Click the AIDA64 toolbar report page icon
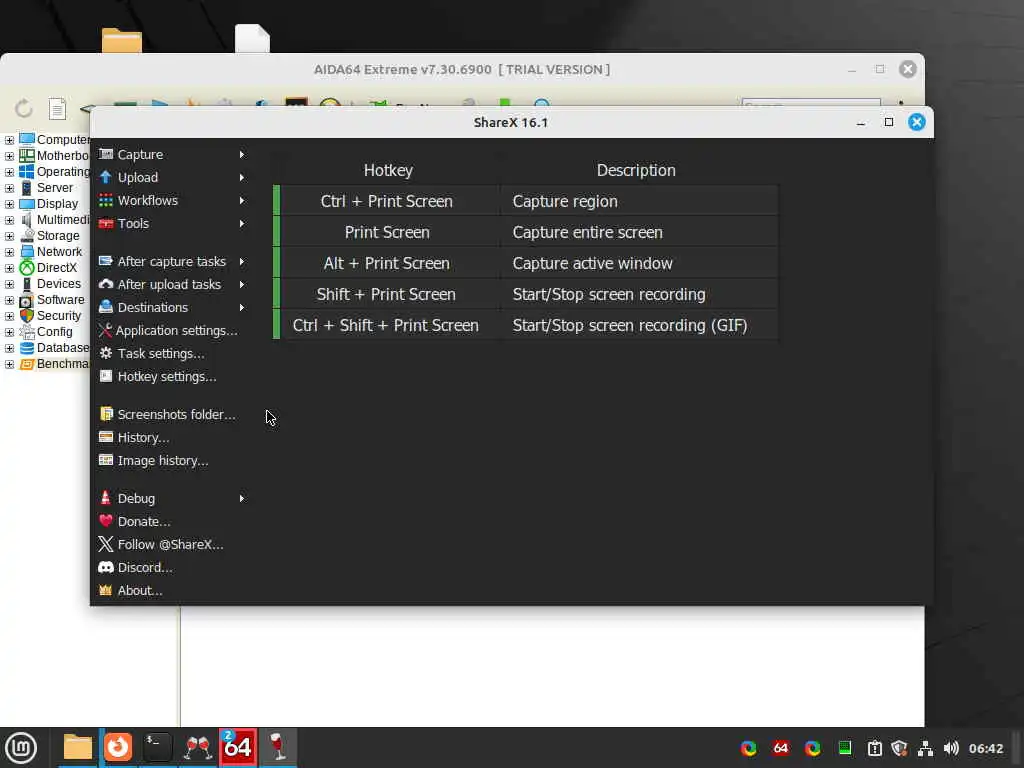This screenshot has height=768, width=1024. click(x=57, y=109)
